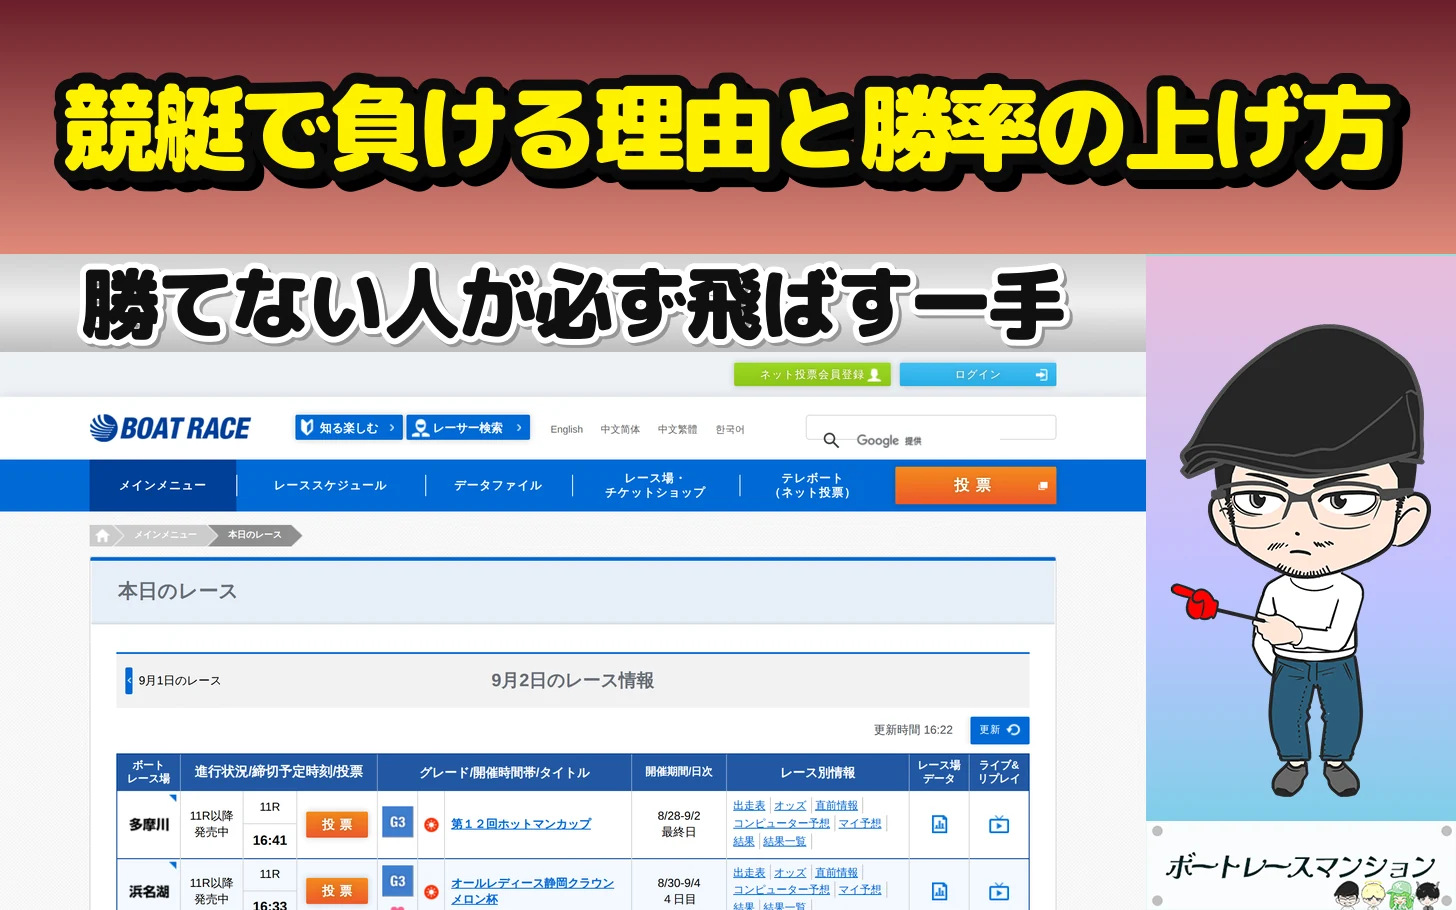Screen dimensions: 1456x910
Task: Select メインメニュー tab in navigation
Action: pos(163,485)
